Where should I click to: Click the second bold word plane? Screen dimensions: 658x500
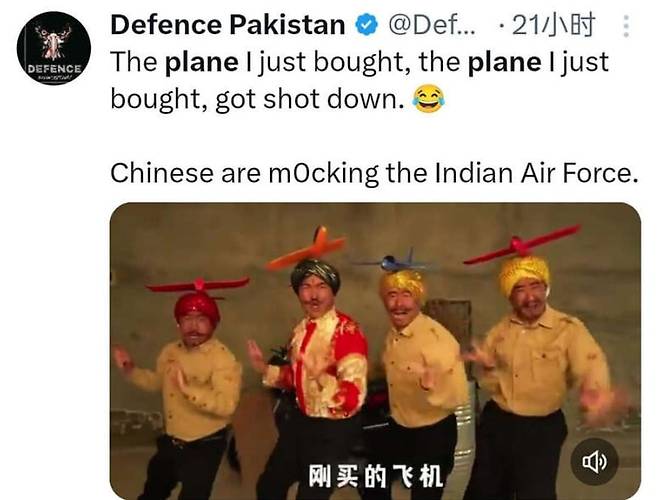[504, 62]
